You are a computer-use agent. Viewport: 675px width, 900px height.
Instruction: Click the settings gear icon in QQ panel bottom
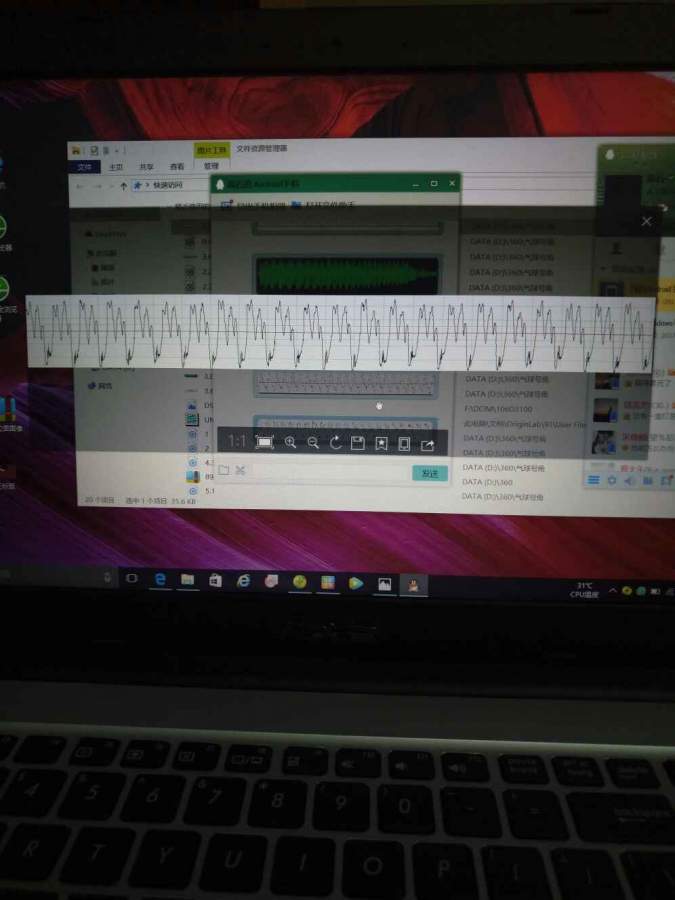(612, 480)
